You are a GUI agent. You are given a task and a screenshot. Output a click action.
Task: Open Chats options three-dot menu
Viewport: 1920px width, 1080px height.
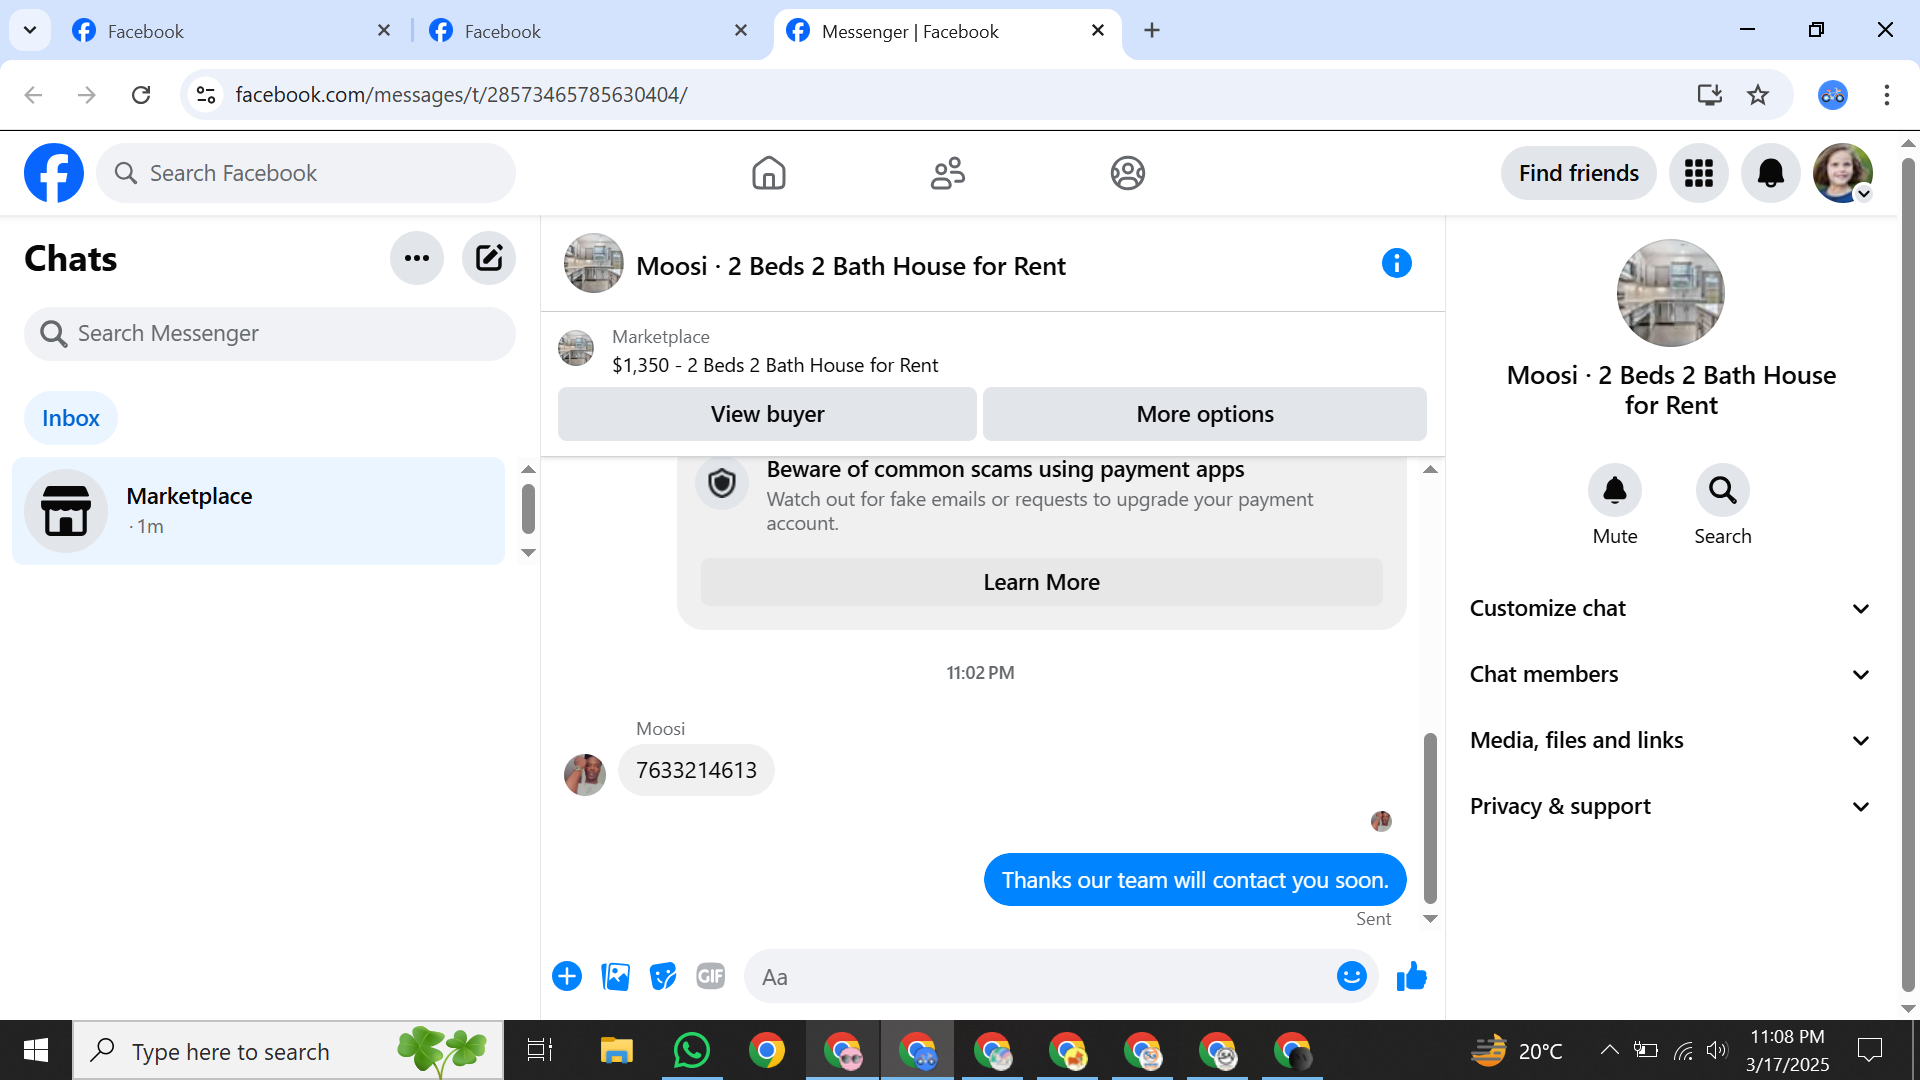(x=417, y=258)
